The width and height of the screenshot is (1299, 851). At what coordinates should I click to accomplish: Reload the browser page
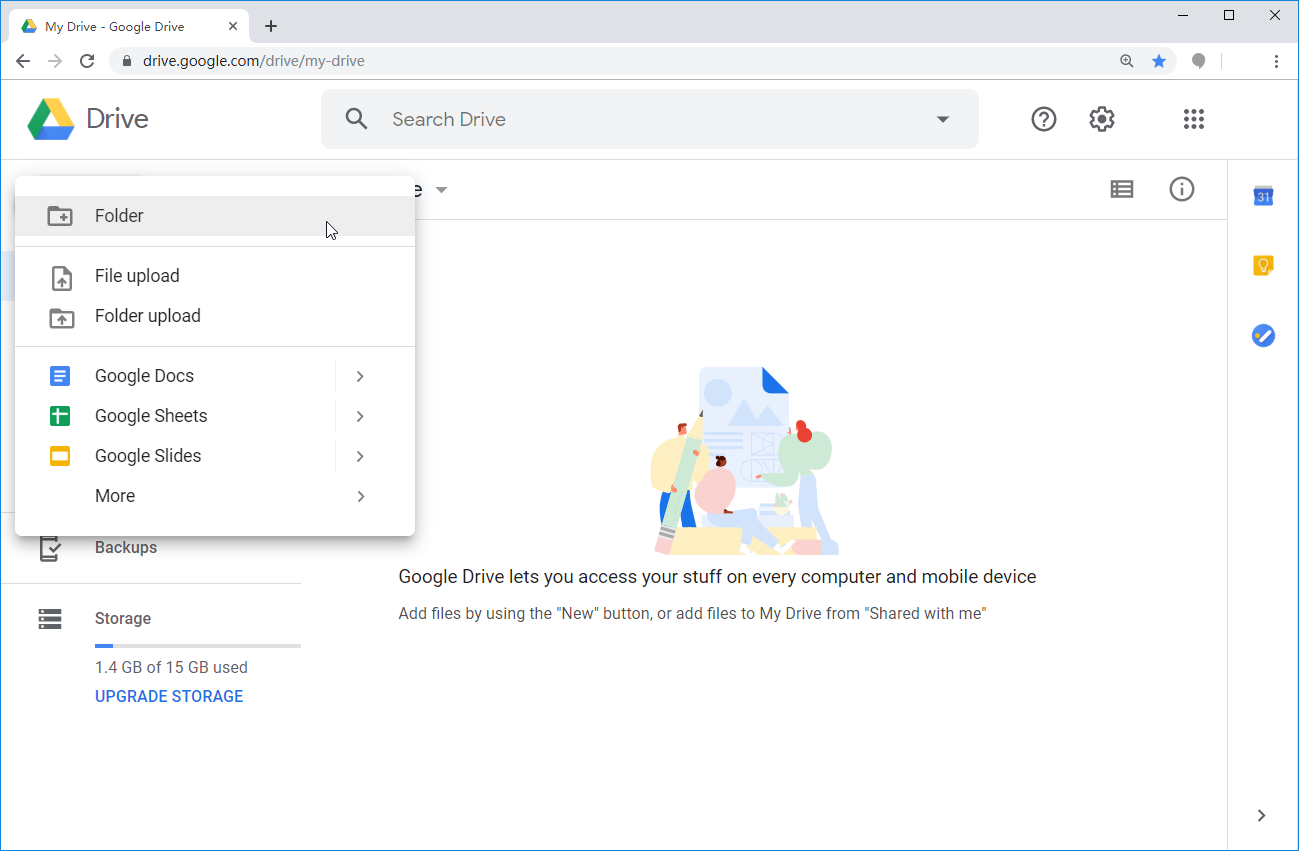[x=87, y=61]
